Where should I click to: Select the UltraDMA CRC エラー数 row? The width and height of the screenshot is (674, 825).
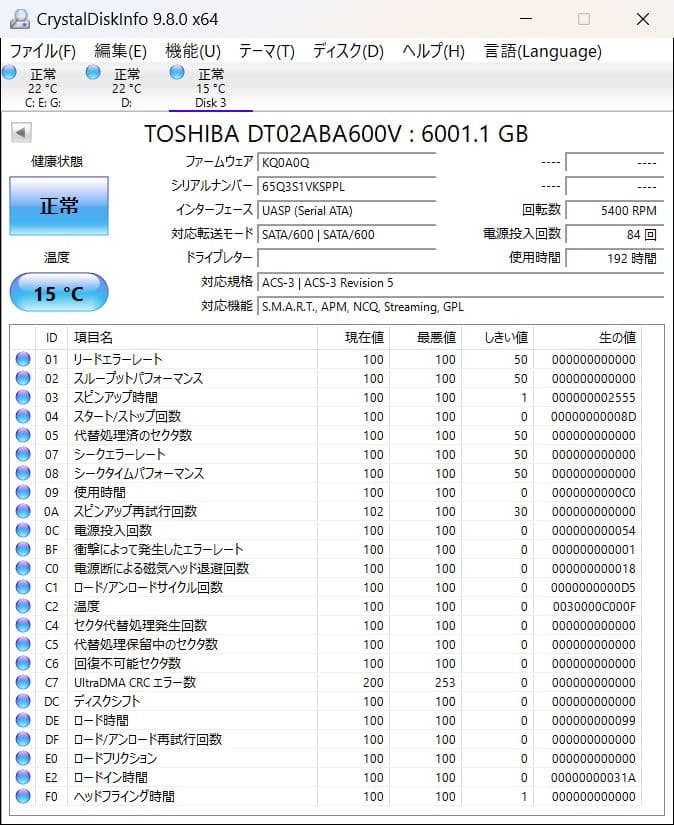tap(326, 682)
